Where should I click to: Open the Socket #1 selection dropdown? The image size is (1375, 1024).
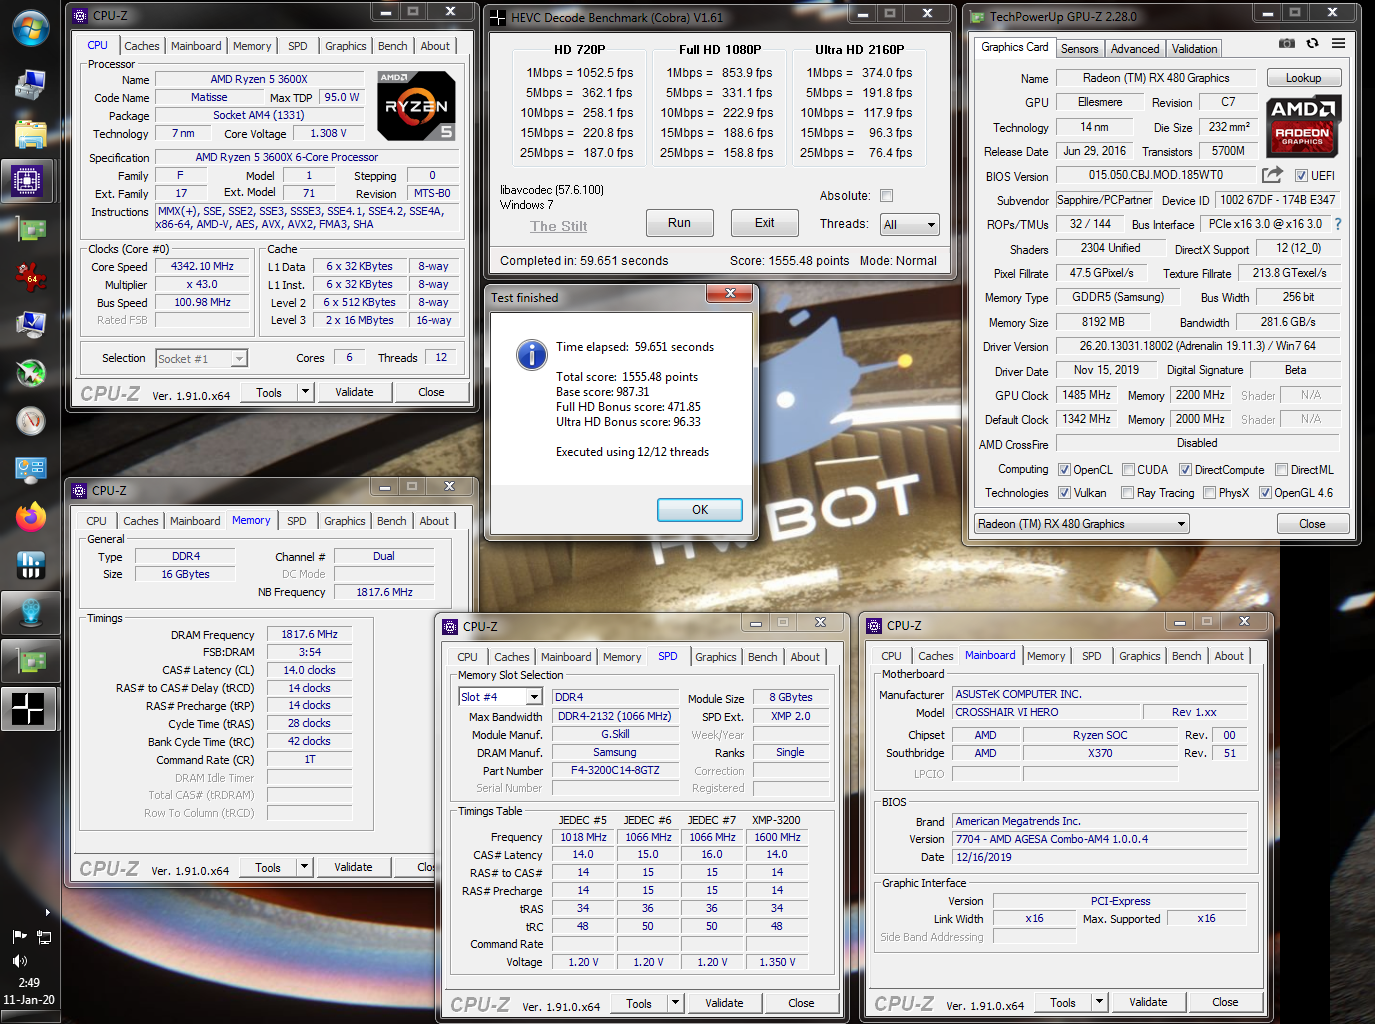point(202,358)
